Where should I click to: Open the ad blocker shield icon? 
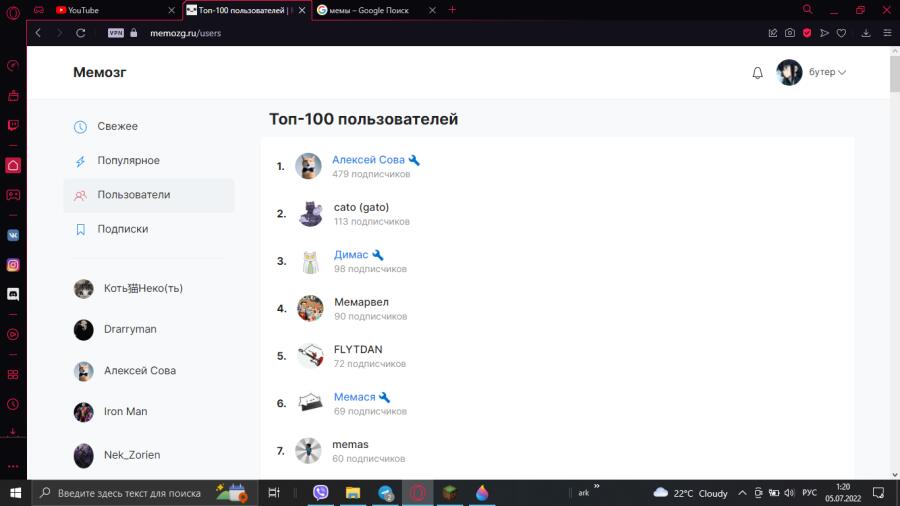pos(807,33)
